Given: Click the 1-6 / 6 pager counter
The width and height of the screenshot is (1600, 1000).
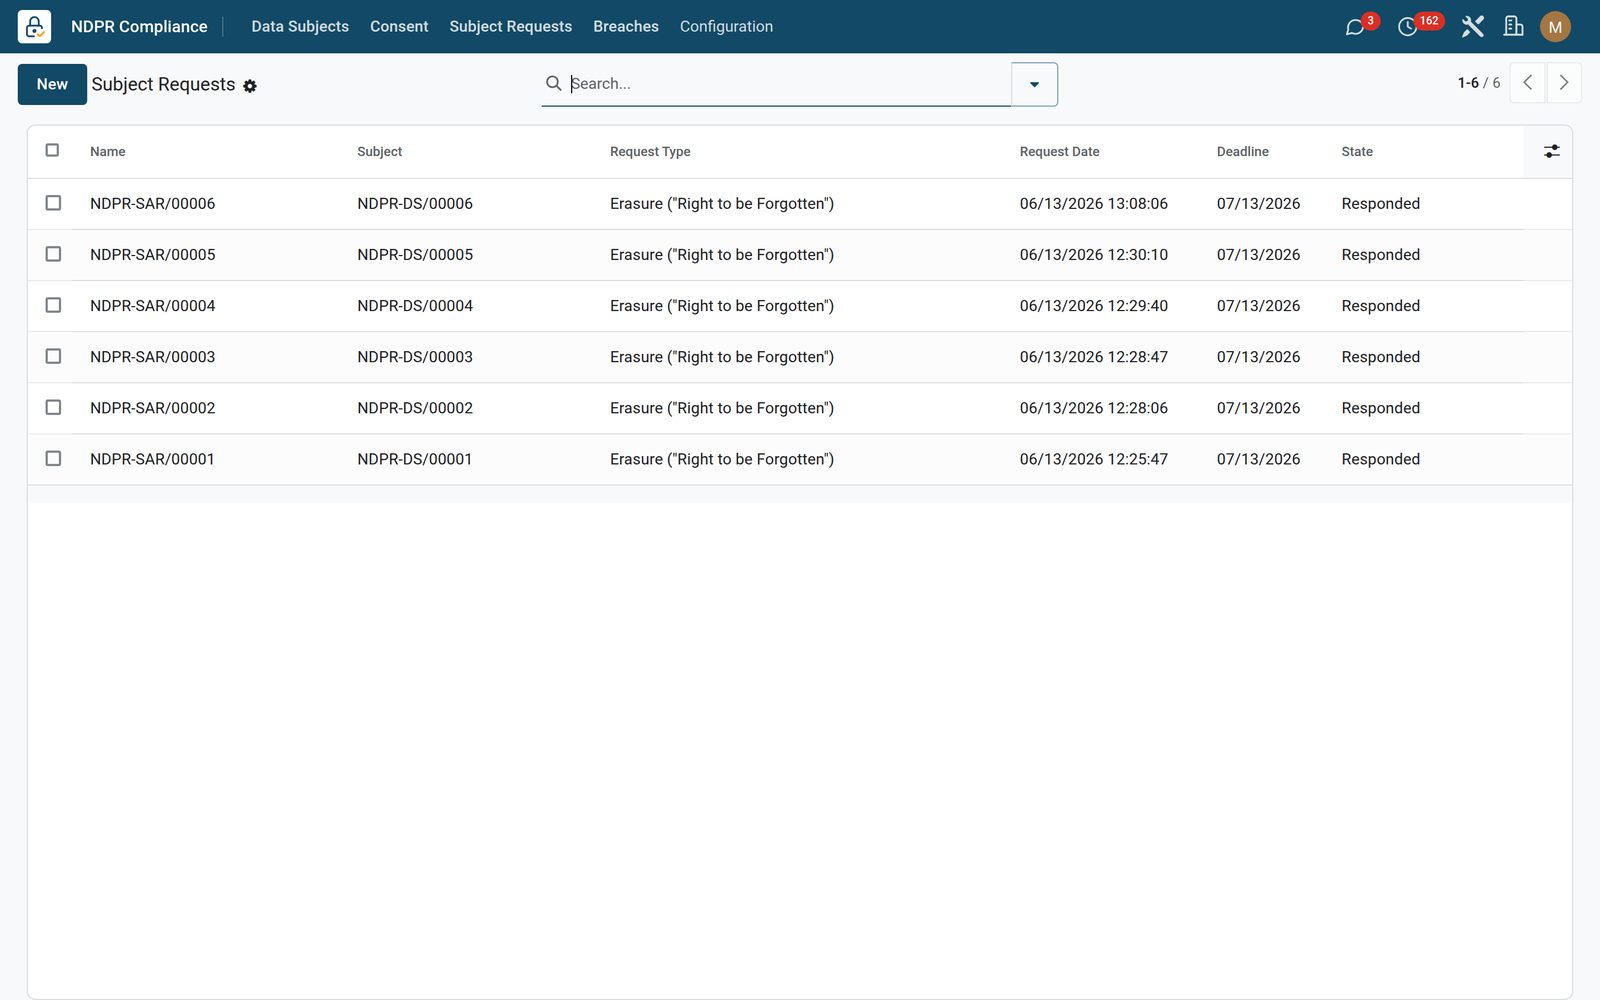Looking at the screenshot, I should pos(1478,83).
